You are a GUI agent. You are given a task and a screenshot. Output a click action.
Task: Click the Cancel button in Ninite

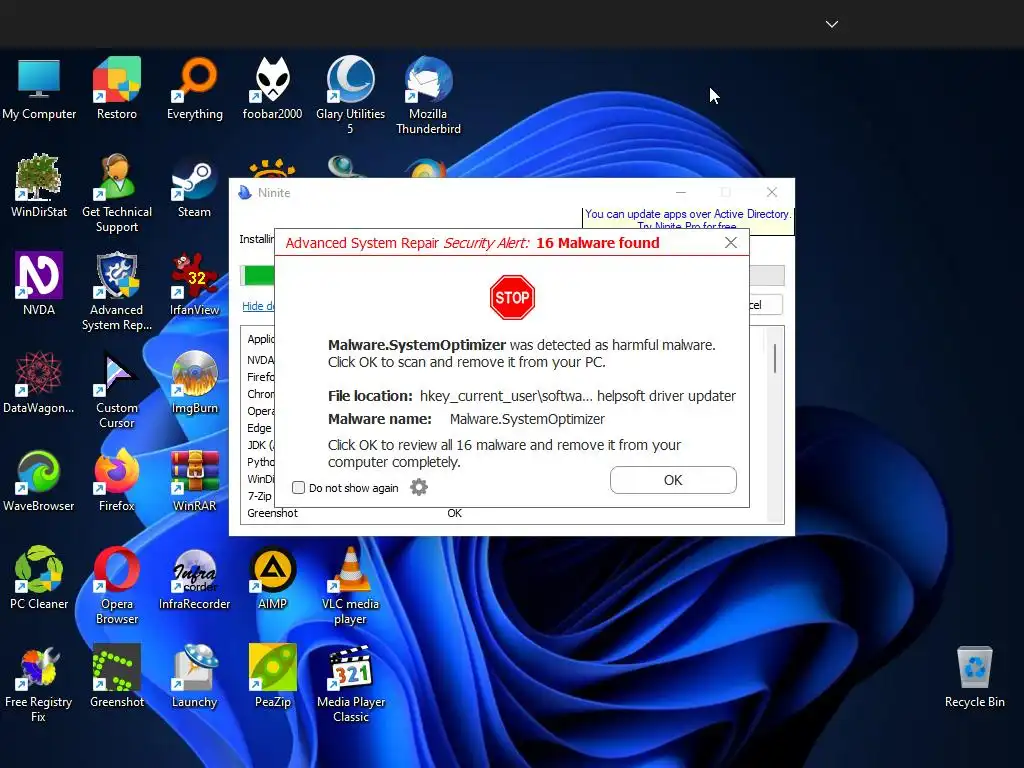pos(765,305)
